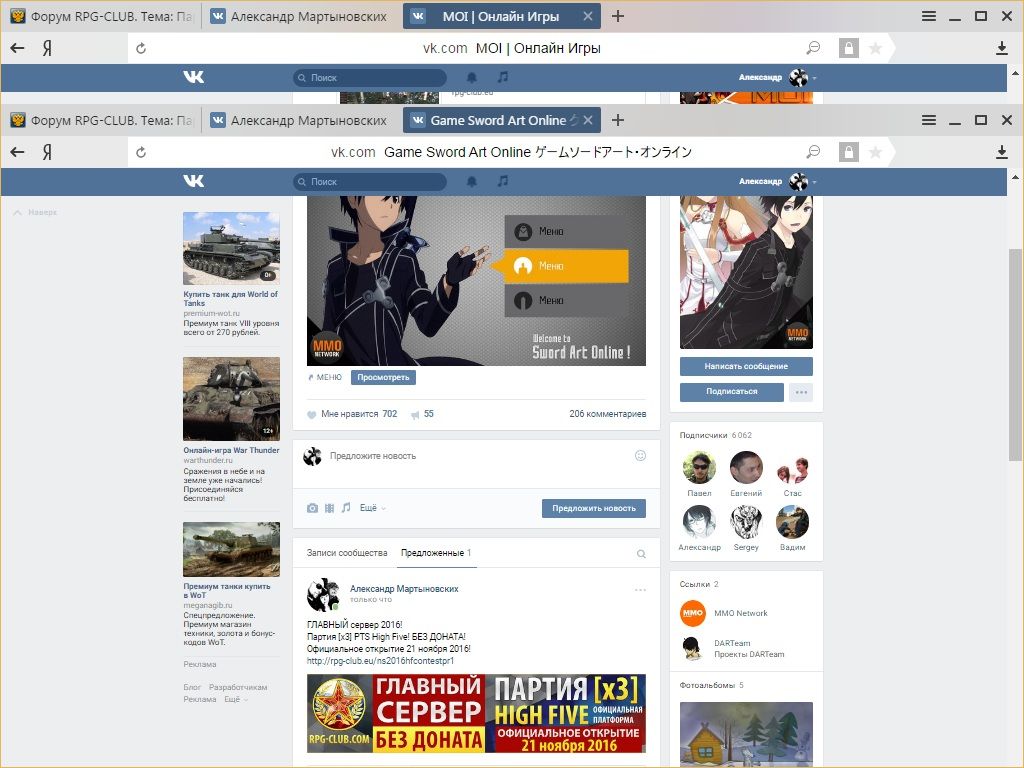
Task: Click the Разработчикам footer link
Action: tap(238, 688)
